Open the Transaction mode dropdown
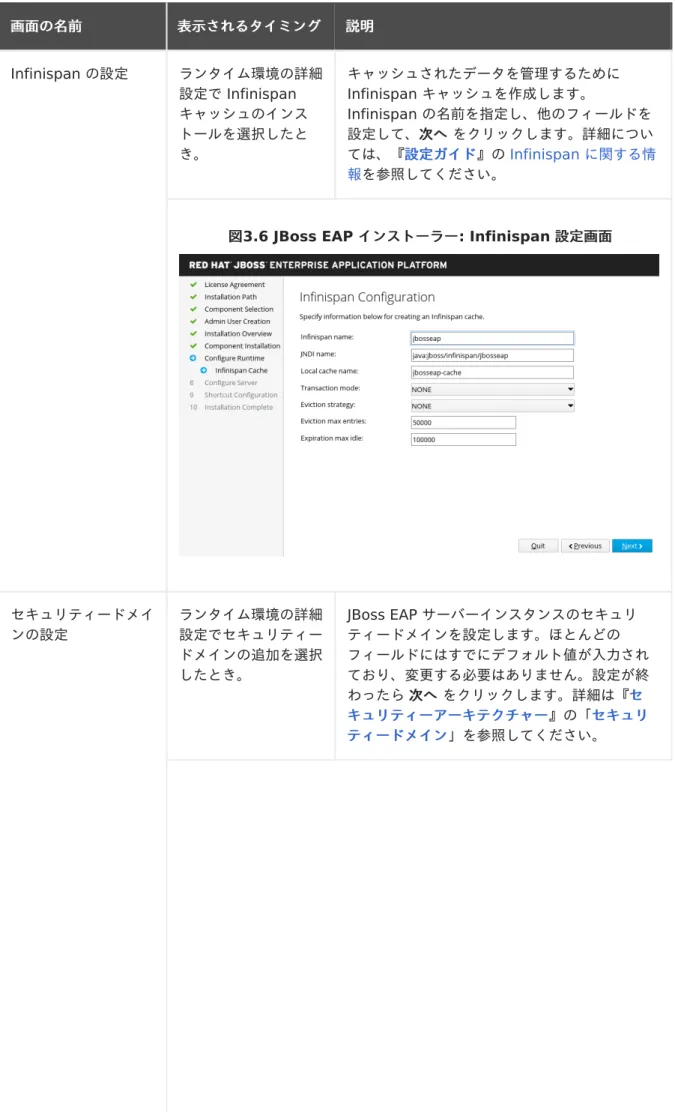Image resolution: width=675 pixels, height=1112 pixels. (493, 389)
